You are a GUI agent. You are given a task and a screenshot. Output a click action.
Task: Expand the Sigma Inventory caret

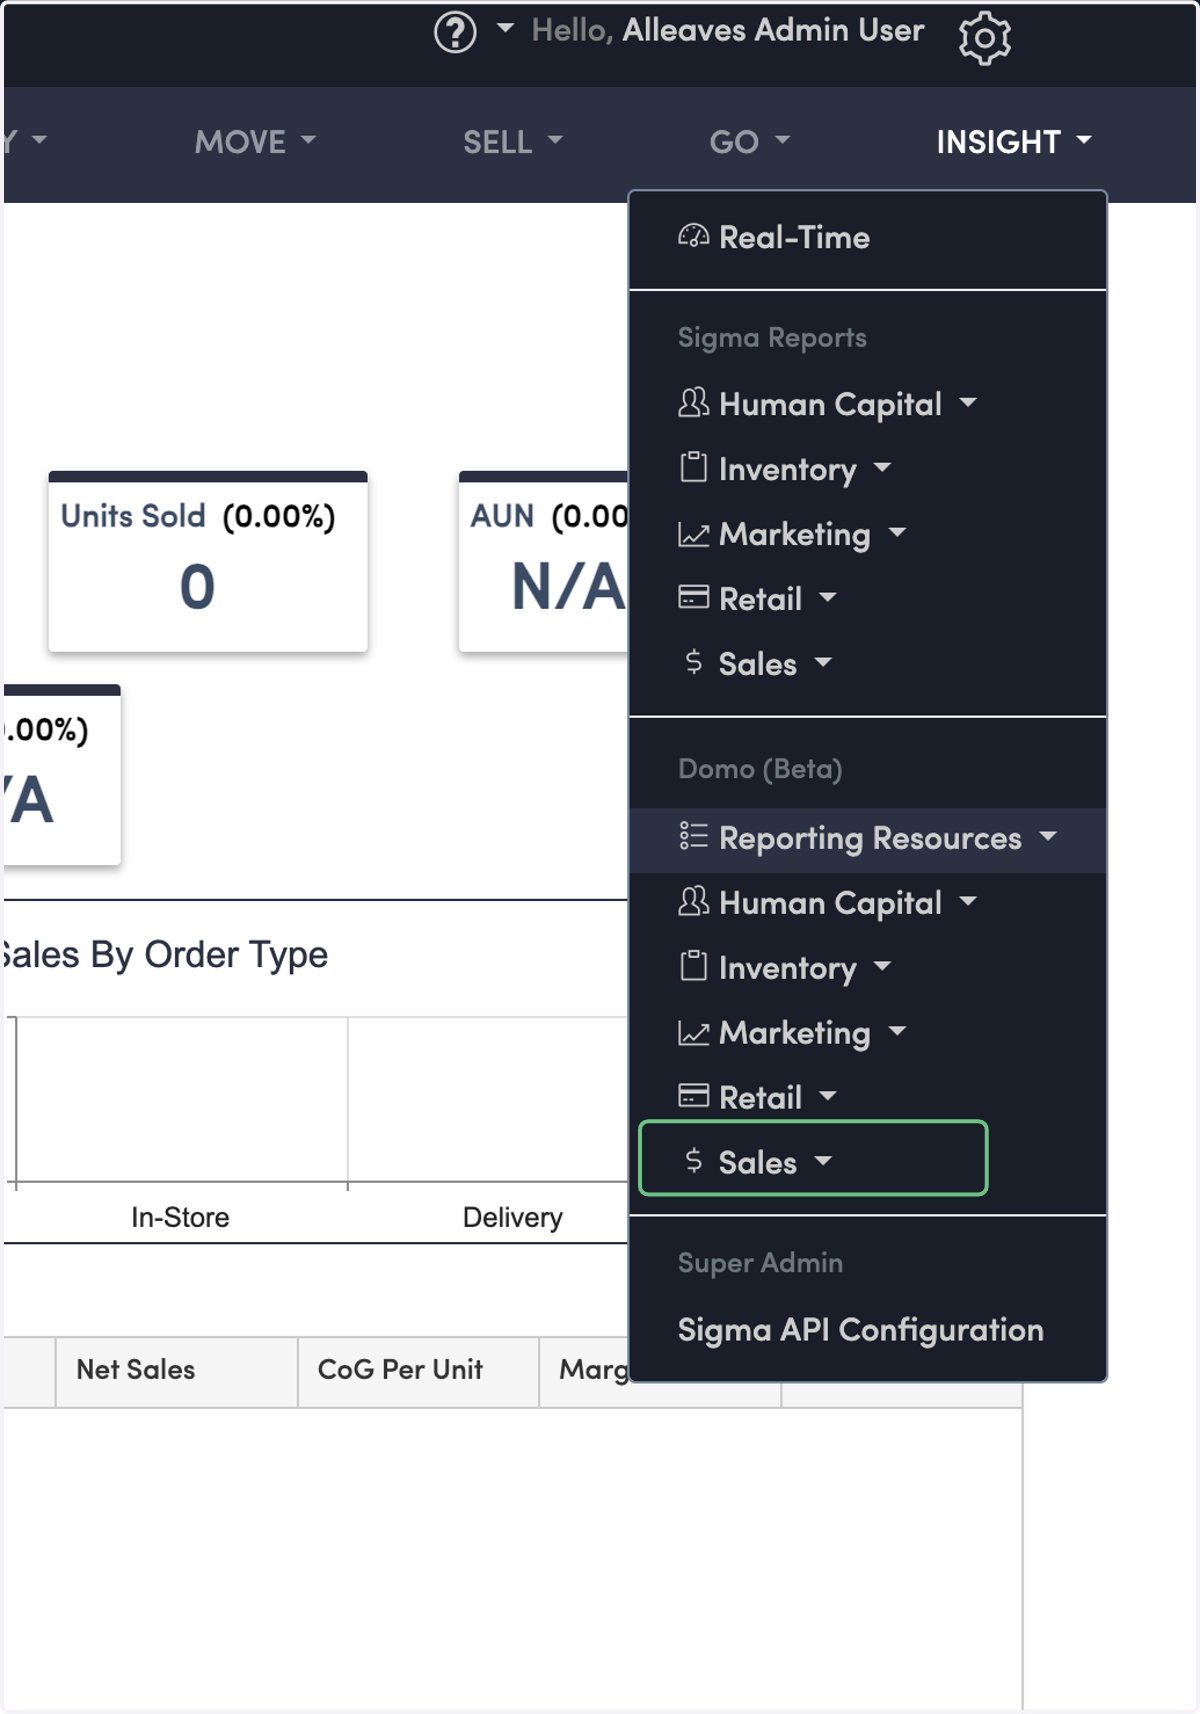(x=881, y=467)
